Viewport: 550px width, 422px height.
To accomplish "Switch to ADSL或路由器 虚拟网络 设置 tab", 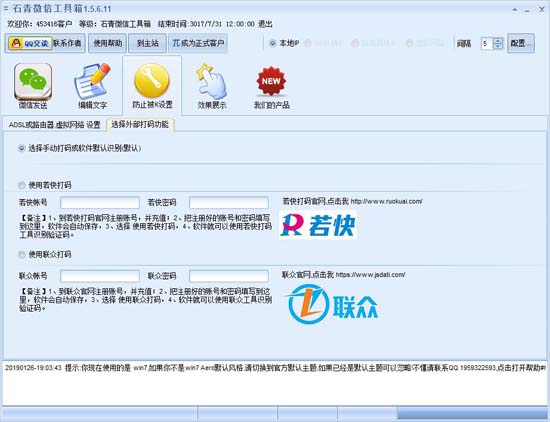I will [54, 125].
